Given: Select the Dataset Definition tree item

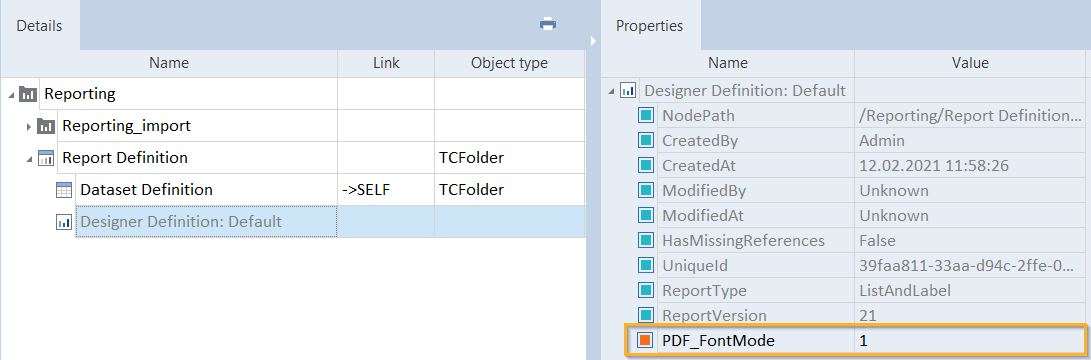Looking at the screenshot, I should pos(147,189).
